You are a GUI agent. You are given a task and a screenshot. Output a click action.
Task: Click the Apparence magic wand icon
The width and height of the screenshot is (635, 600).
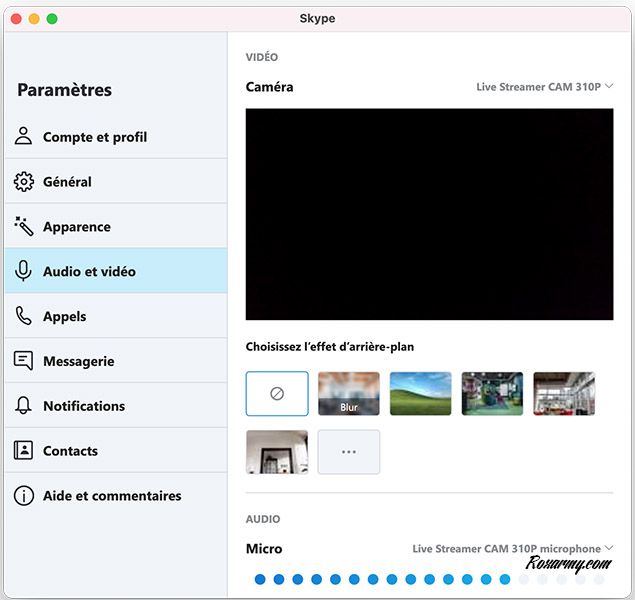point(23,227)
